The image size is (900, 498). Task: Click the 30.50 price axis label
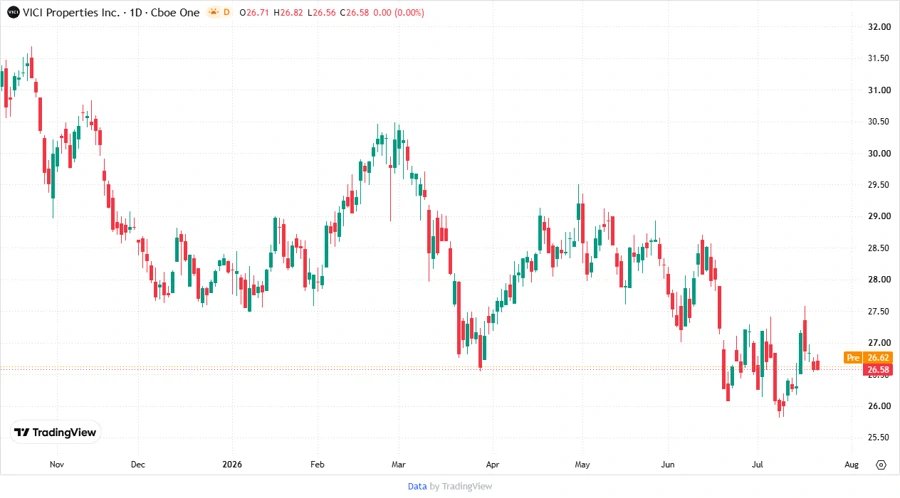coord(879,122)
